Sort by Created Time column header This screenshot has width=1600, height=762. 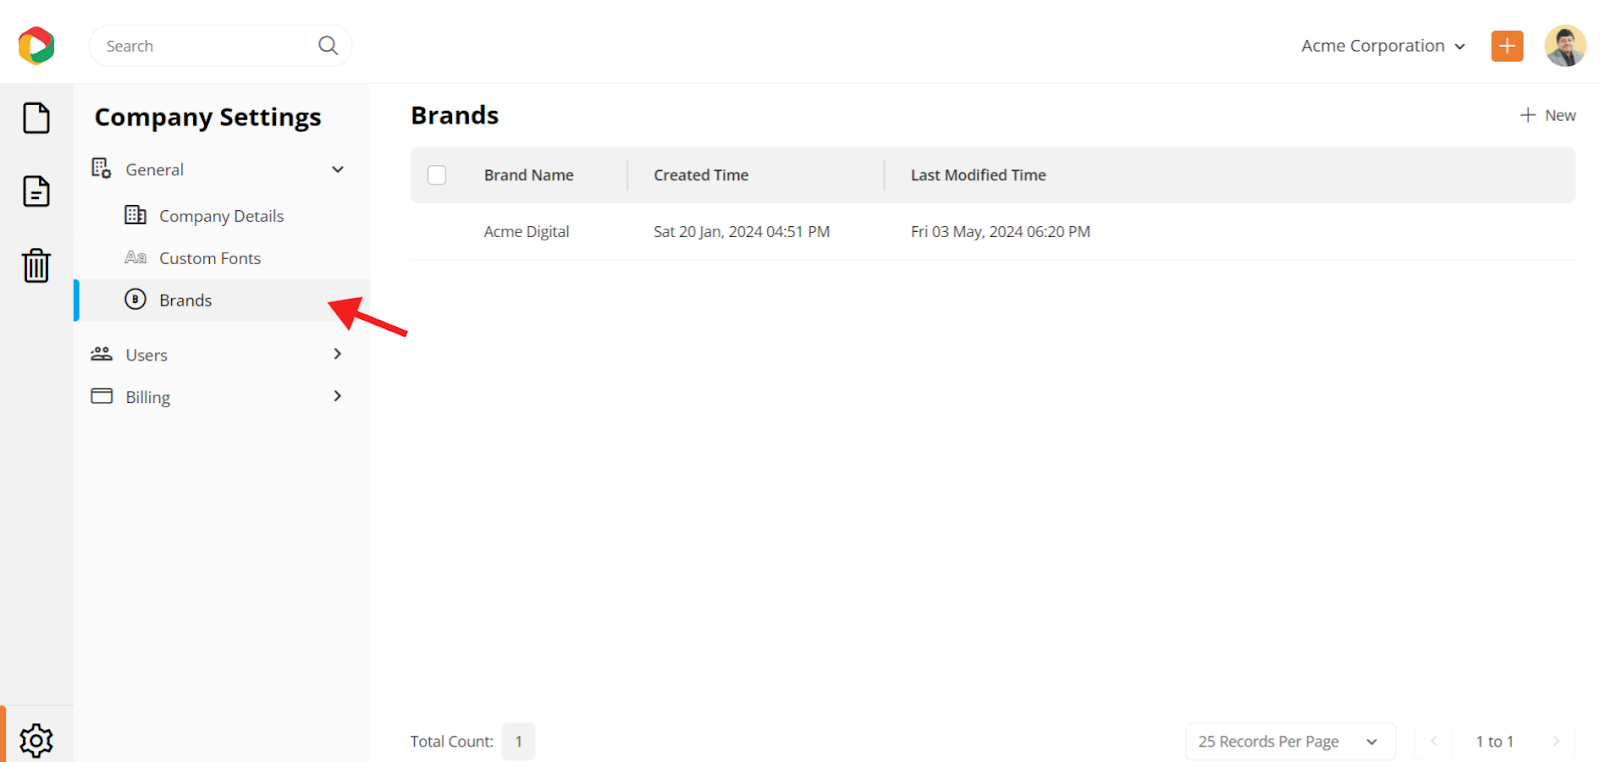click(x=701, y=175)
